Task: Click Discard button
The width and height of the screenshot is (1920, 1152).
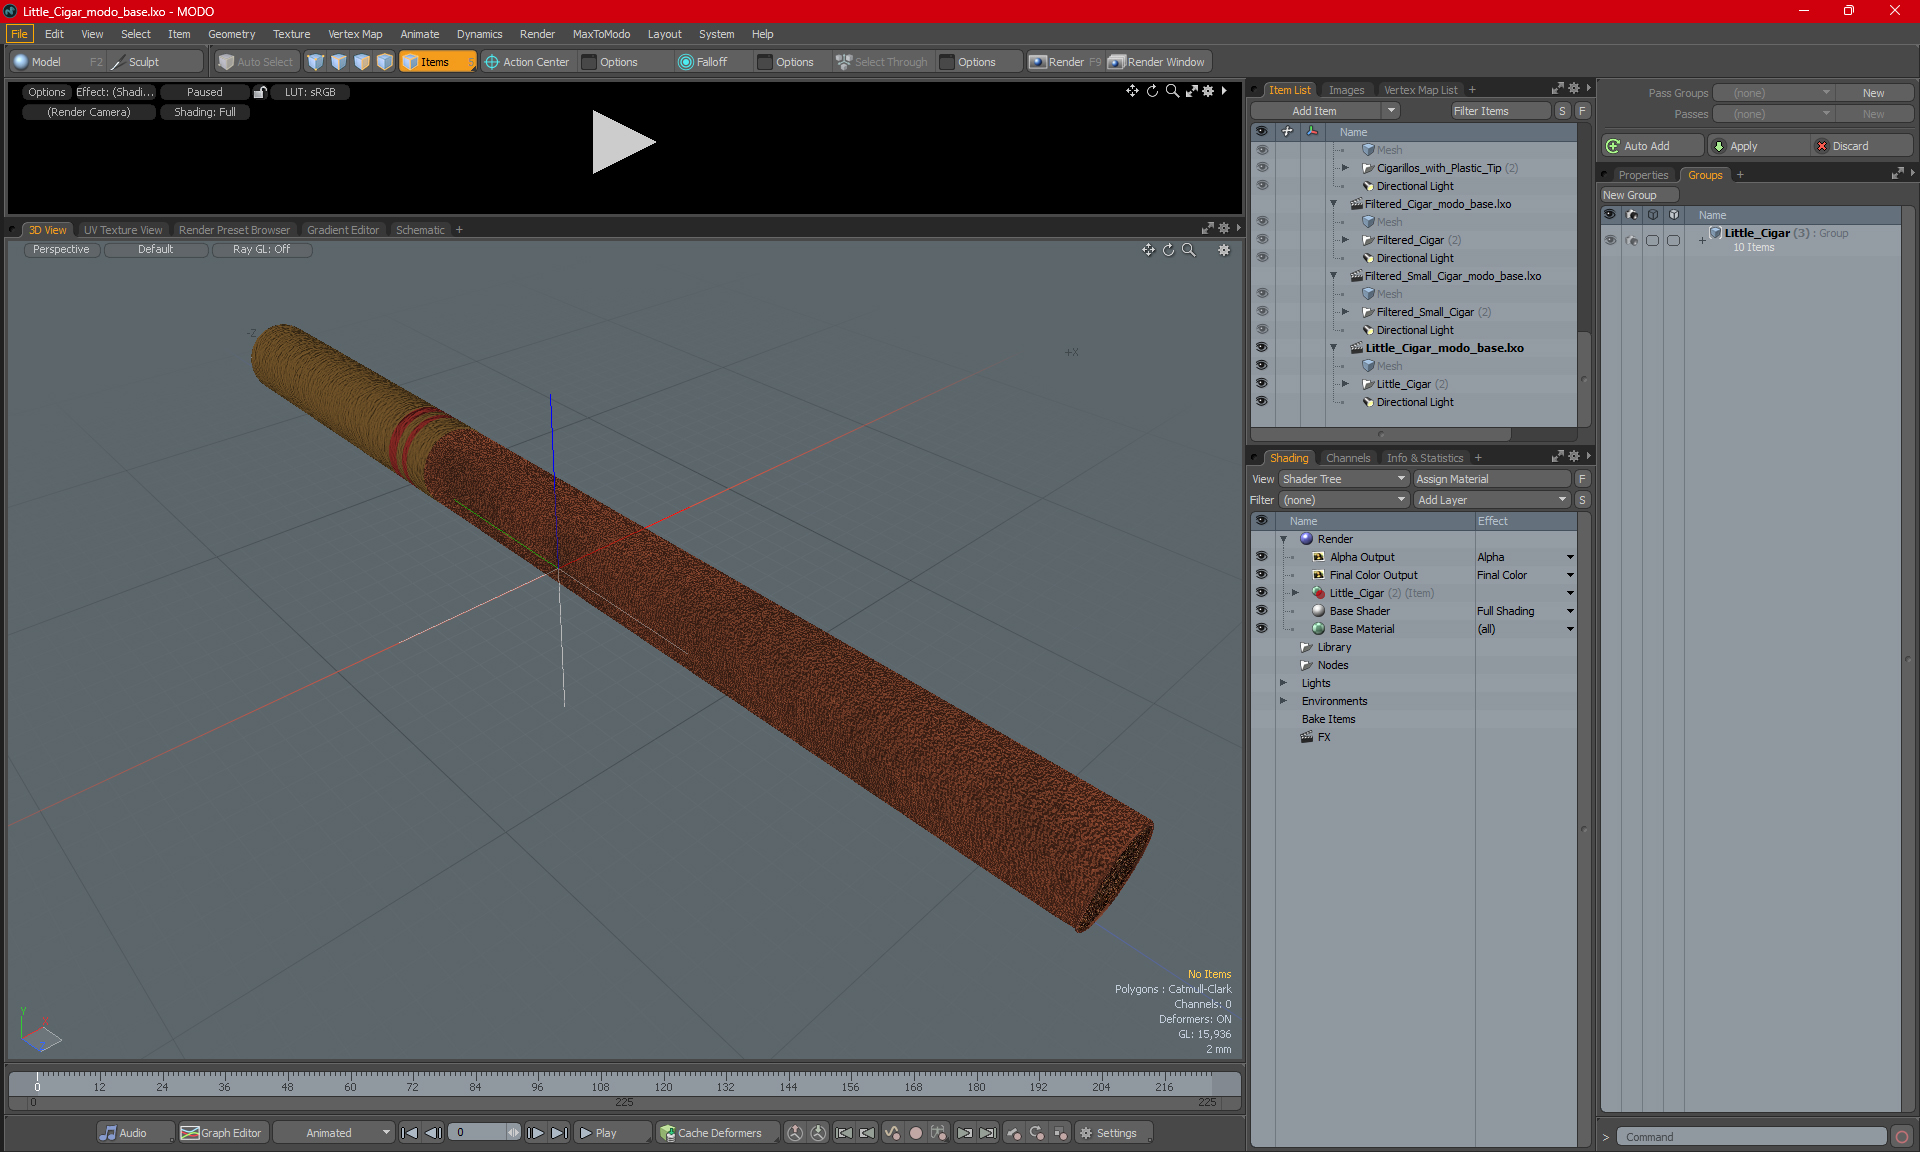Action: point(1862,146)
